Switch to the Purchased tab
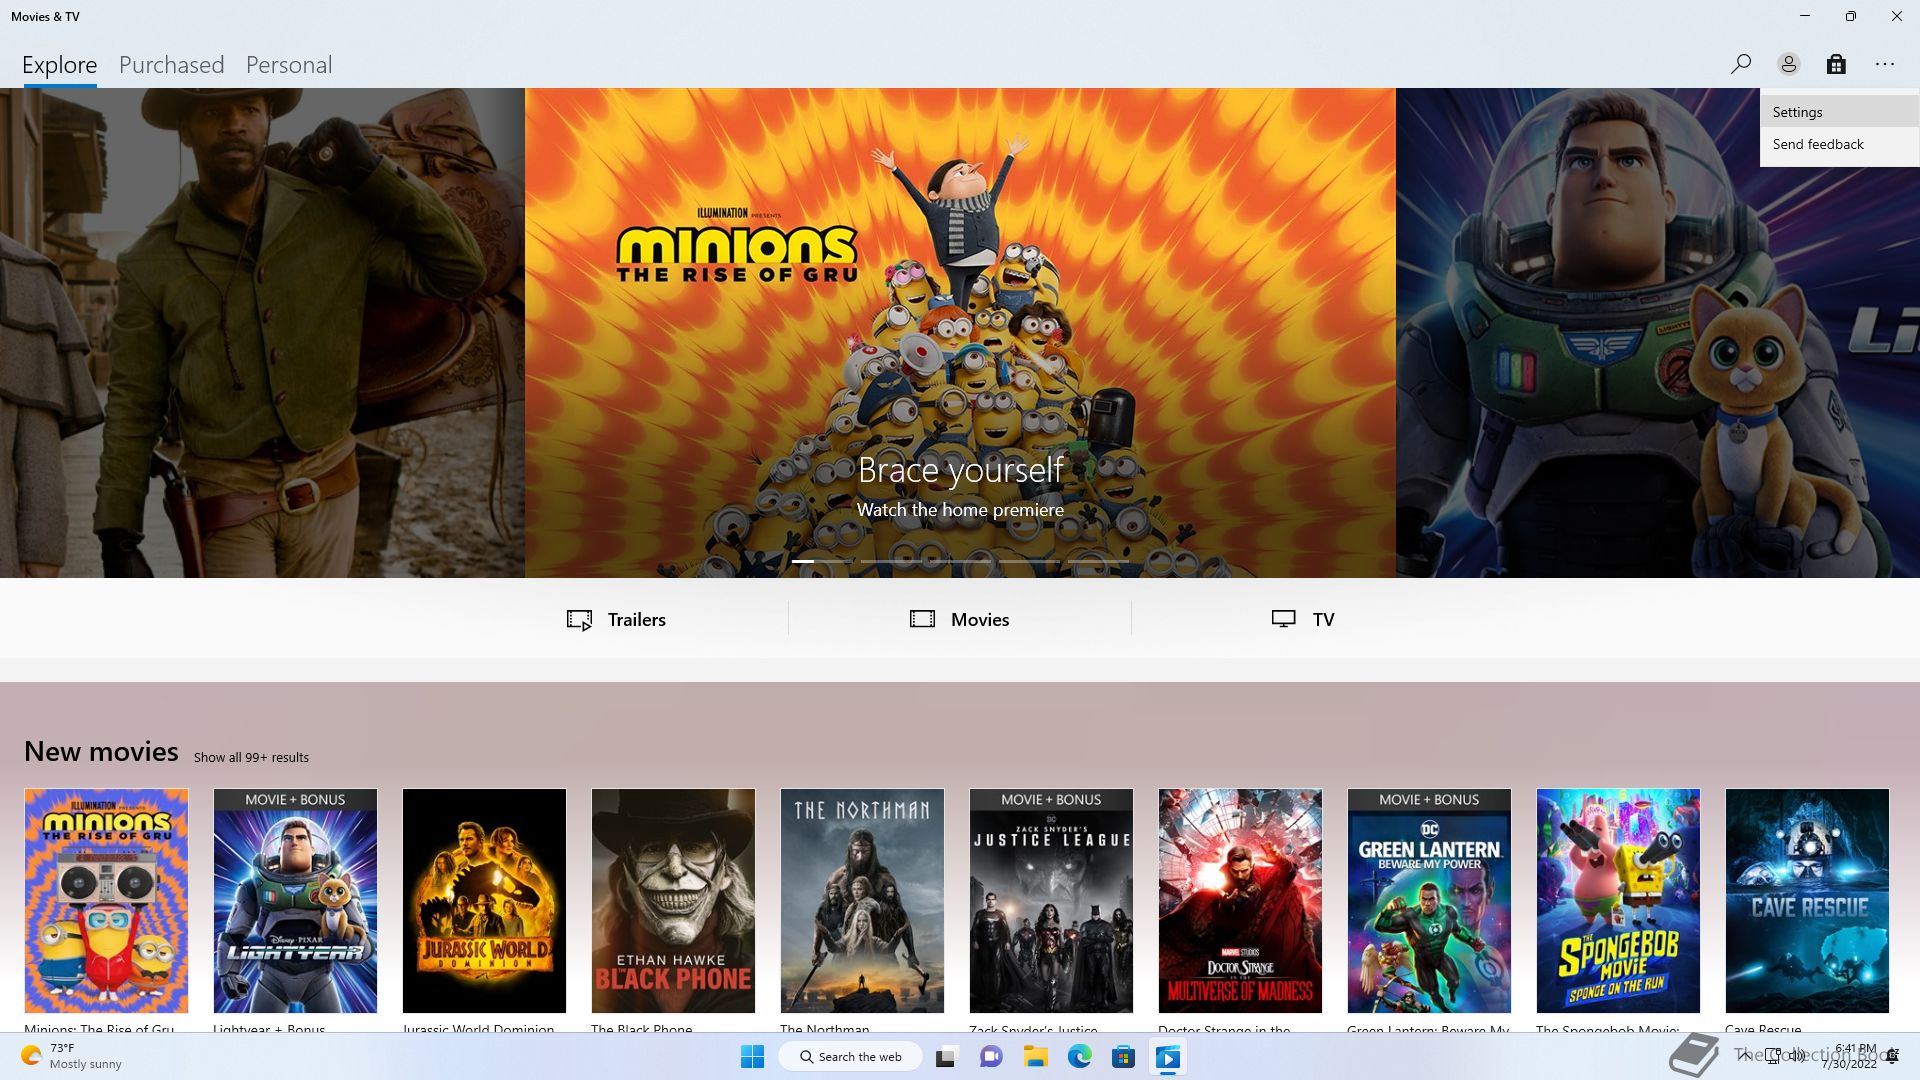This screenshot has width=1920, height=1080. tap(172, 65)
